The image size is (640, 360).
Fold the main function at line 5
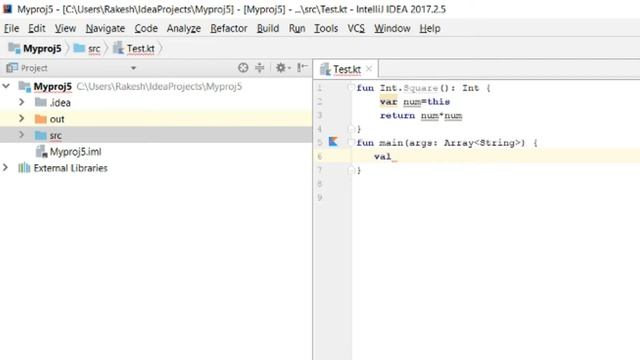351,142
